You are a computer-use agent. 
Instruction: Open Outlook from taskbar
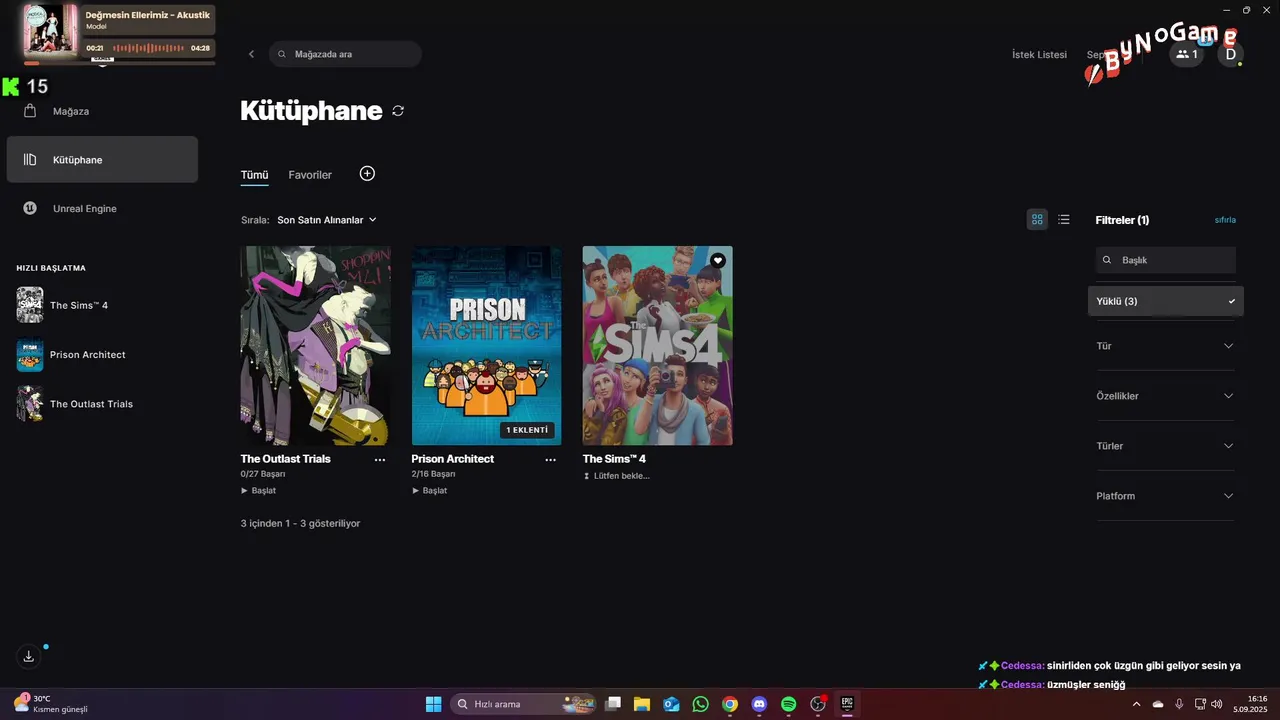click(x=671, y=704)
